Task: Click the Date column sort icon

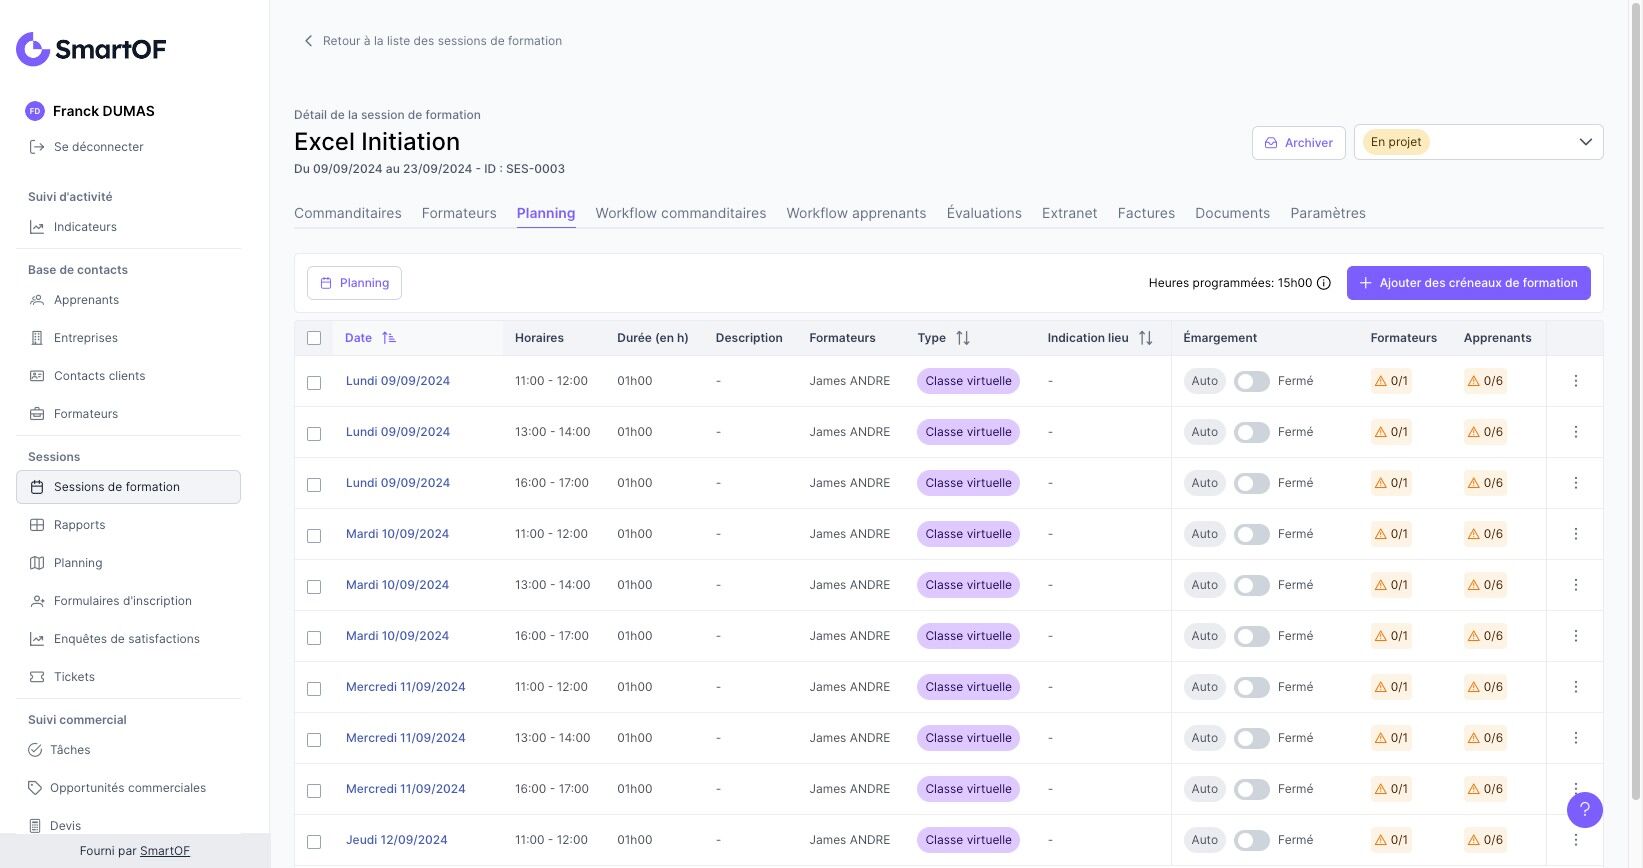Action: coord(389,338)
